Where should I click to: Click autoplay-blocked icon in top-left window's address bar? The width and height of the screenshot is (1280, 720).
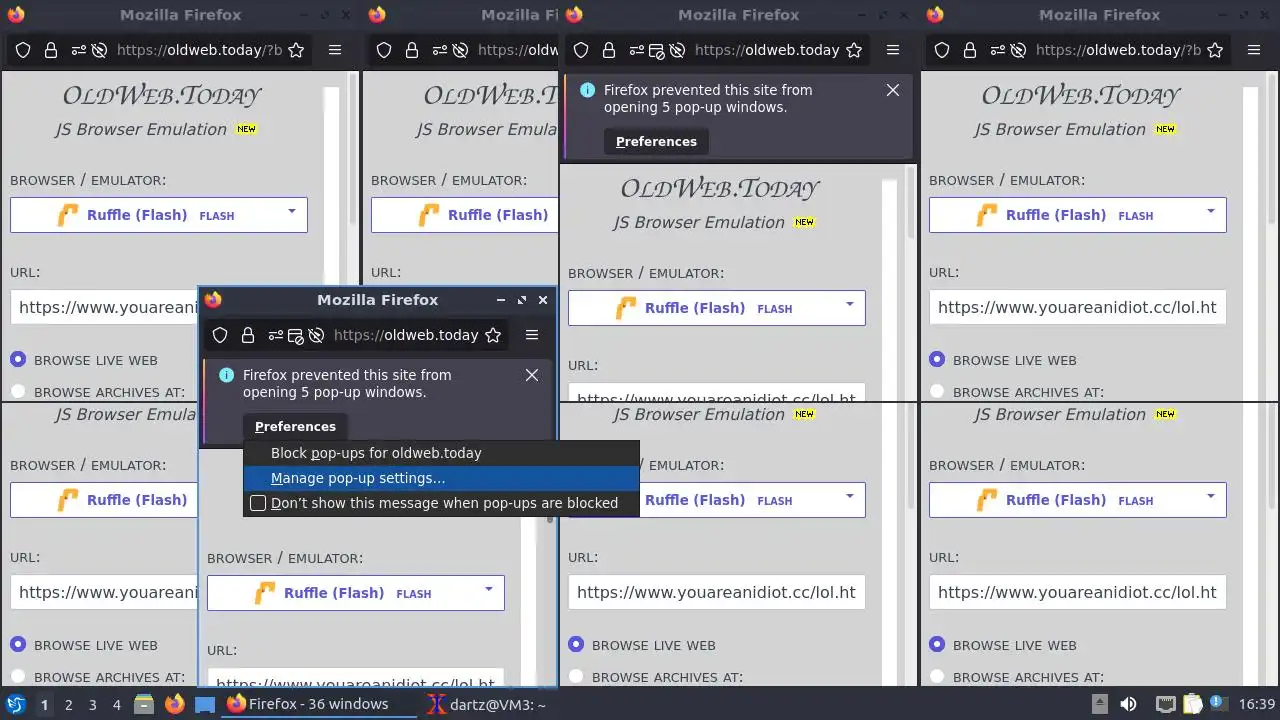pos(99,50)
